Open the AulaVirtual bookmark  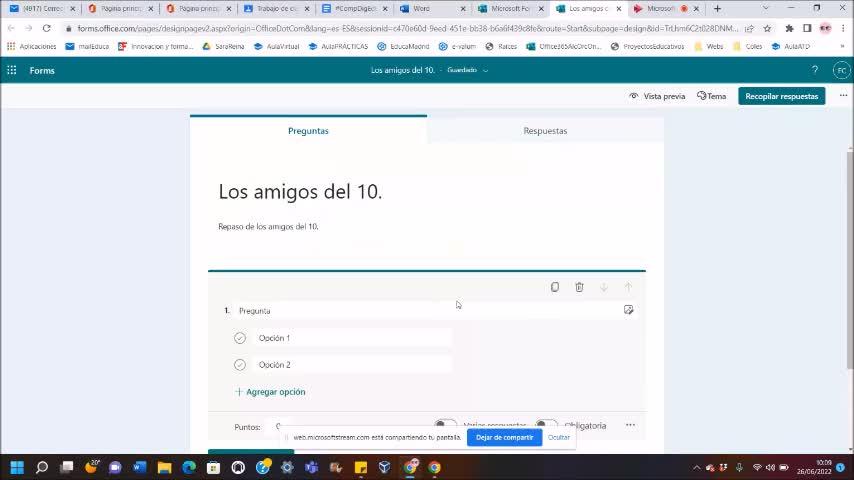[x=277, y=46]
